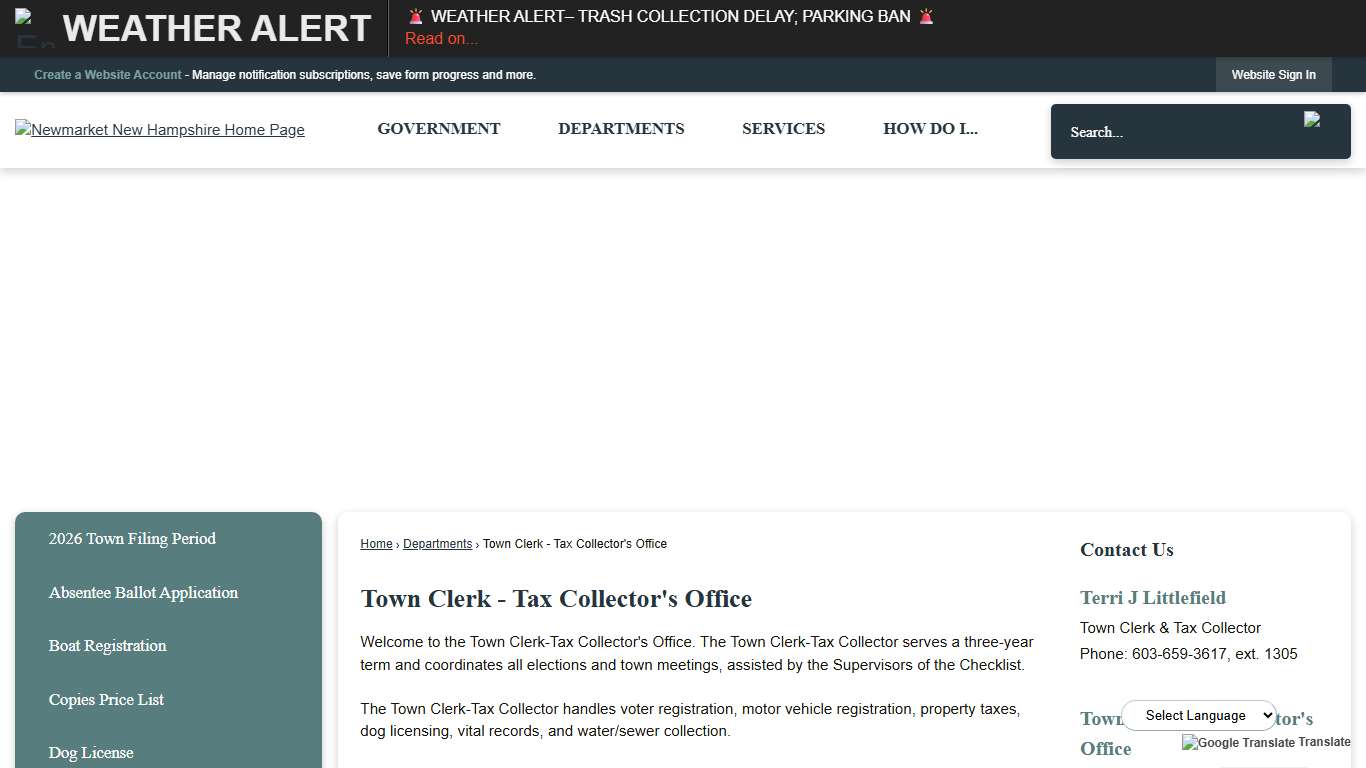
Task: Open the 2026 Town Filing Period page
Action: tap(132, 538)
